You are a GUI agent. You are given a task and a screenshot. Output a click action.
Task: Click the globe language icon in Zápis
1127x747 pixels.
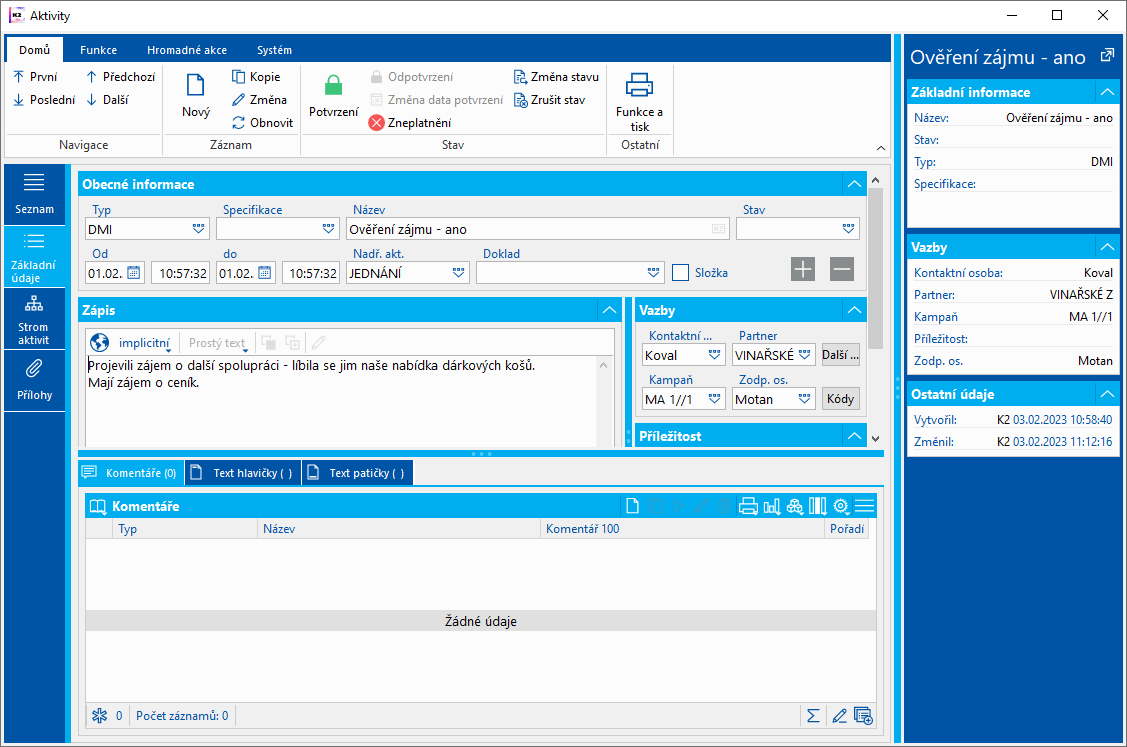99,343
